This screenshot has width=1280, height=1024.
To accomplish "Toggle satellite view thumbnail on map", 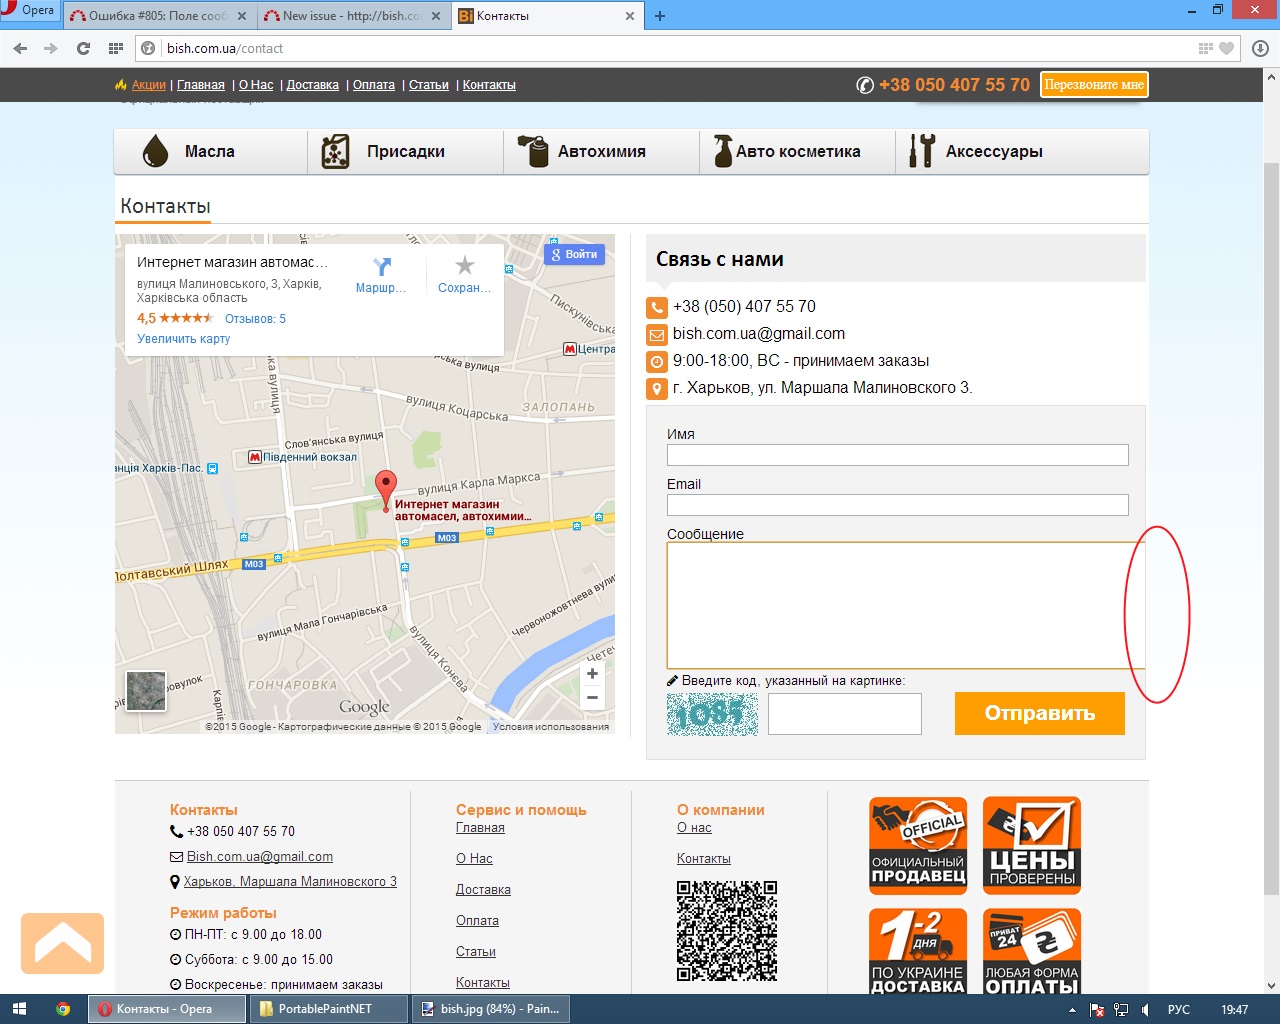I will pos(146,691).
